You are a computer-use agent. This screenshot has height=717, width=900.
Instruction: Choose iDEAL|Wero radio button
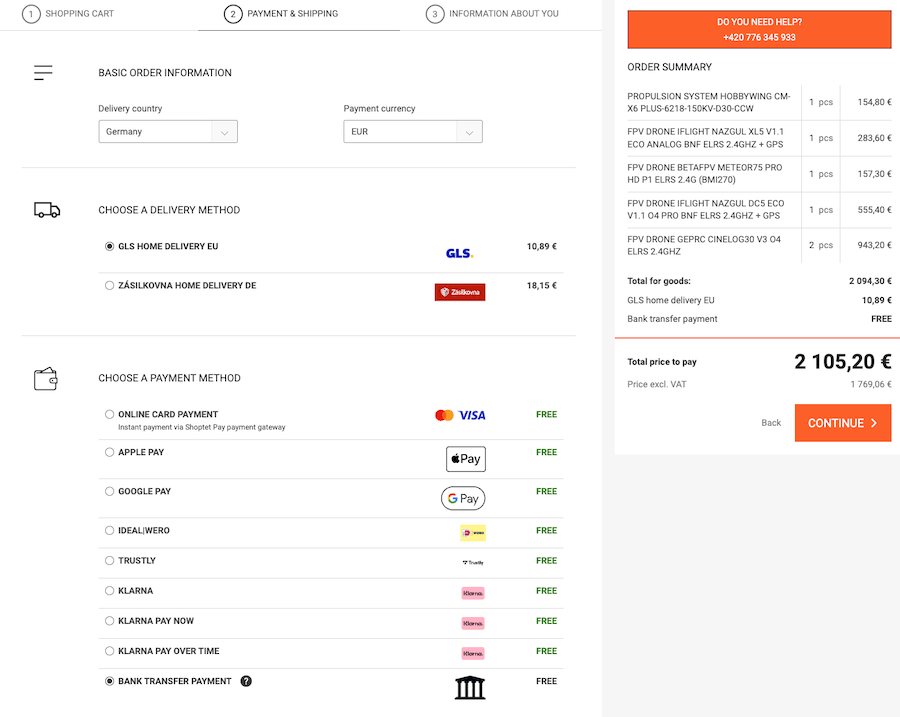110,530
